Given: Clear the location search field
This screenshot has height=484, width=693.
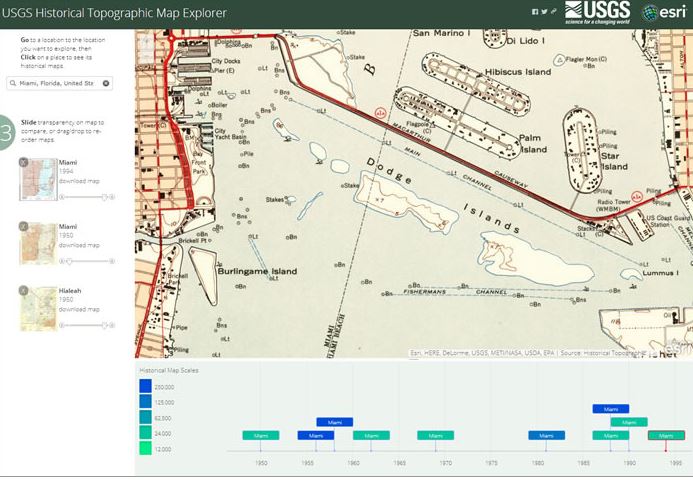Looking at the screenshot, I should tap(106, 84).
